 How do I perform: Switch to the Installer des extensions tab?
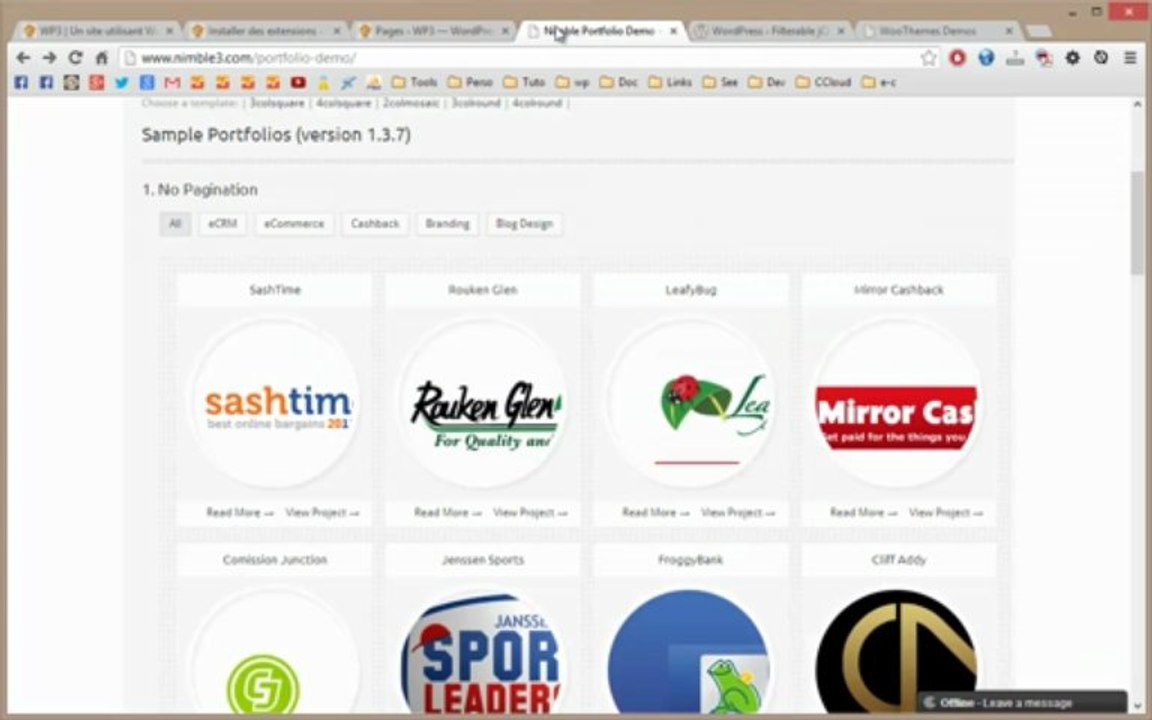pos(264,31)
